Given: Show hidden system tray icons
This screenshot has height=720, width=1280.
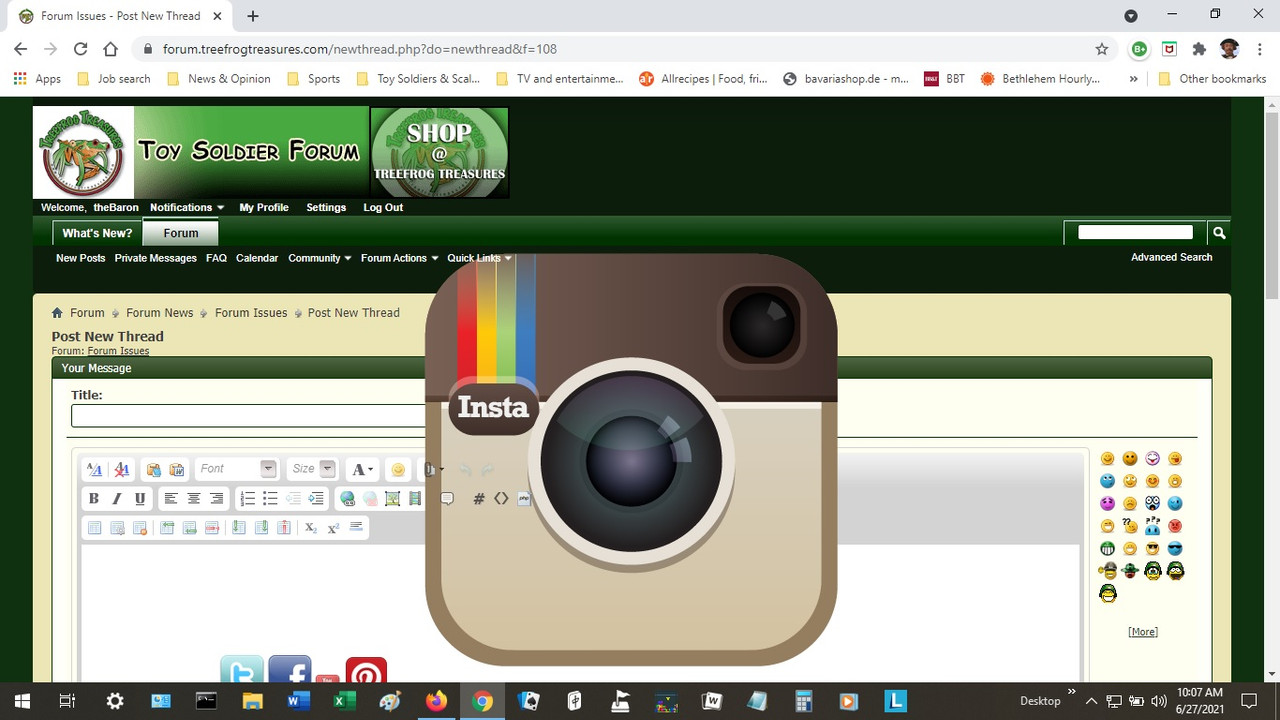Looking at the screenshot, I should 1091,701.
